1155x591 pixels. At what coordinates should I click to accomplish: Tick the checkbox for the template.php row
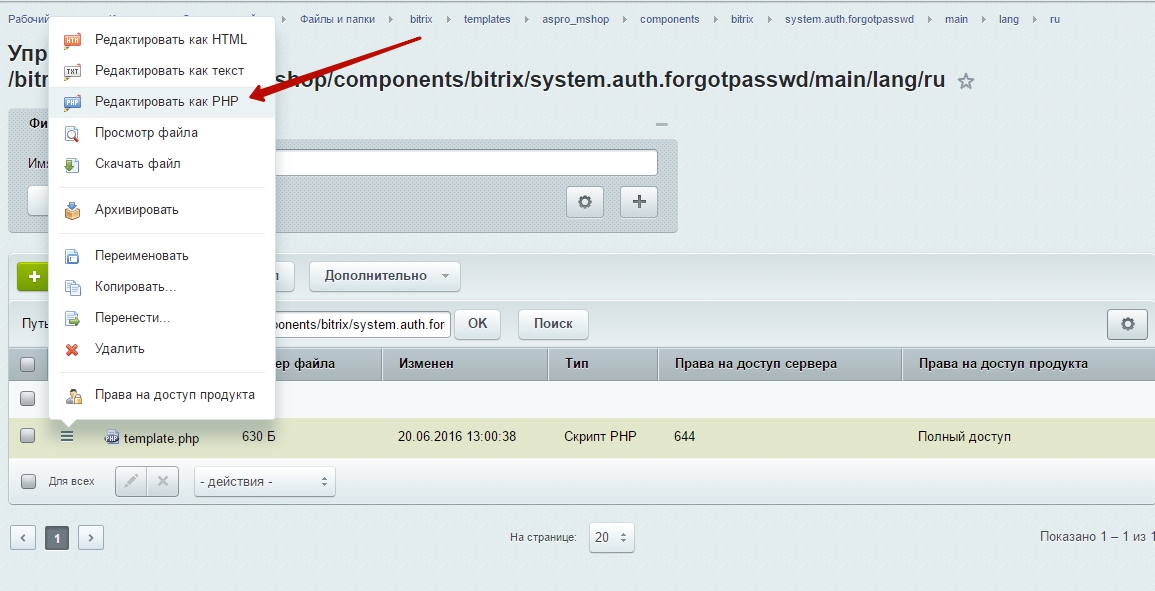28,436
